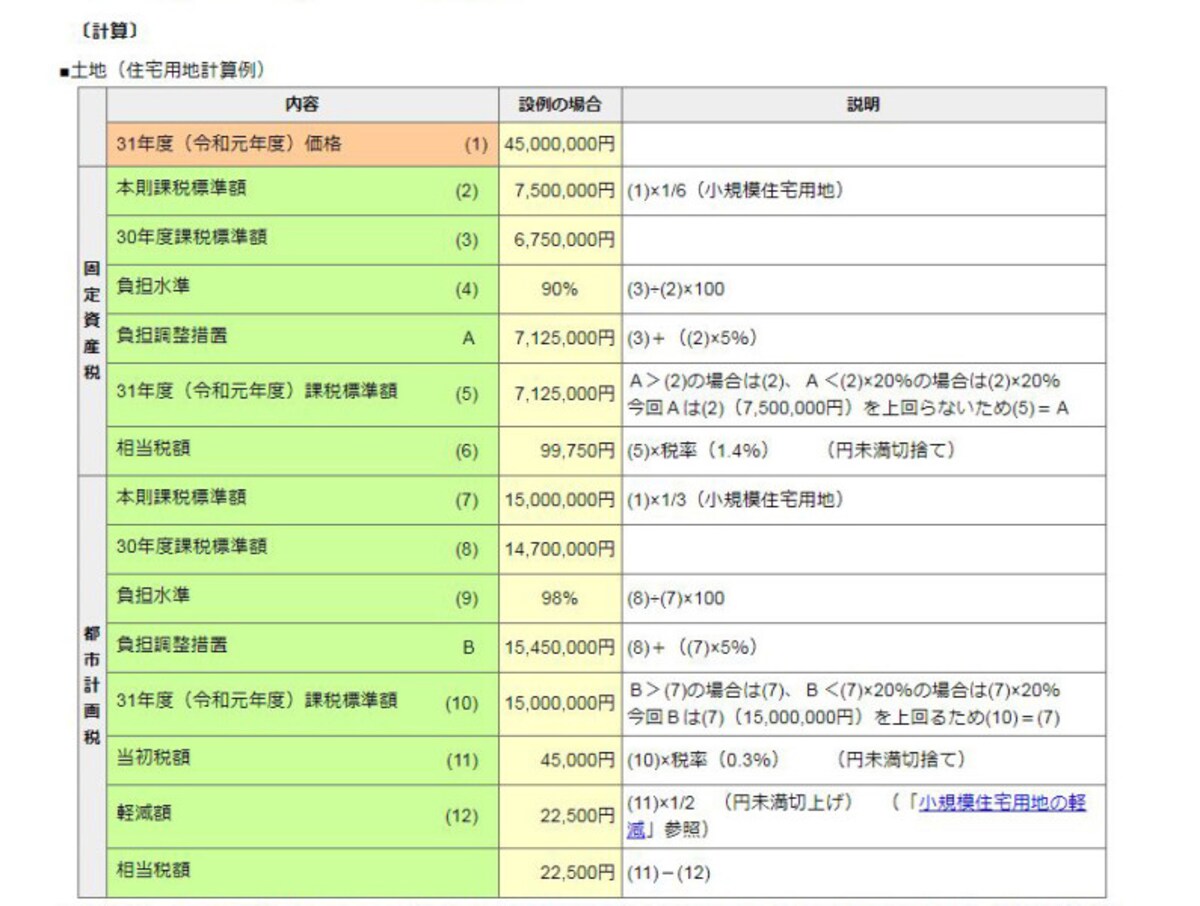Select 7,125,000円 in row (5)
The image size is (1200, 906).
(565, 394)
